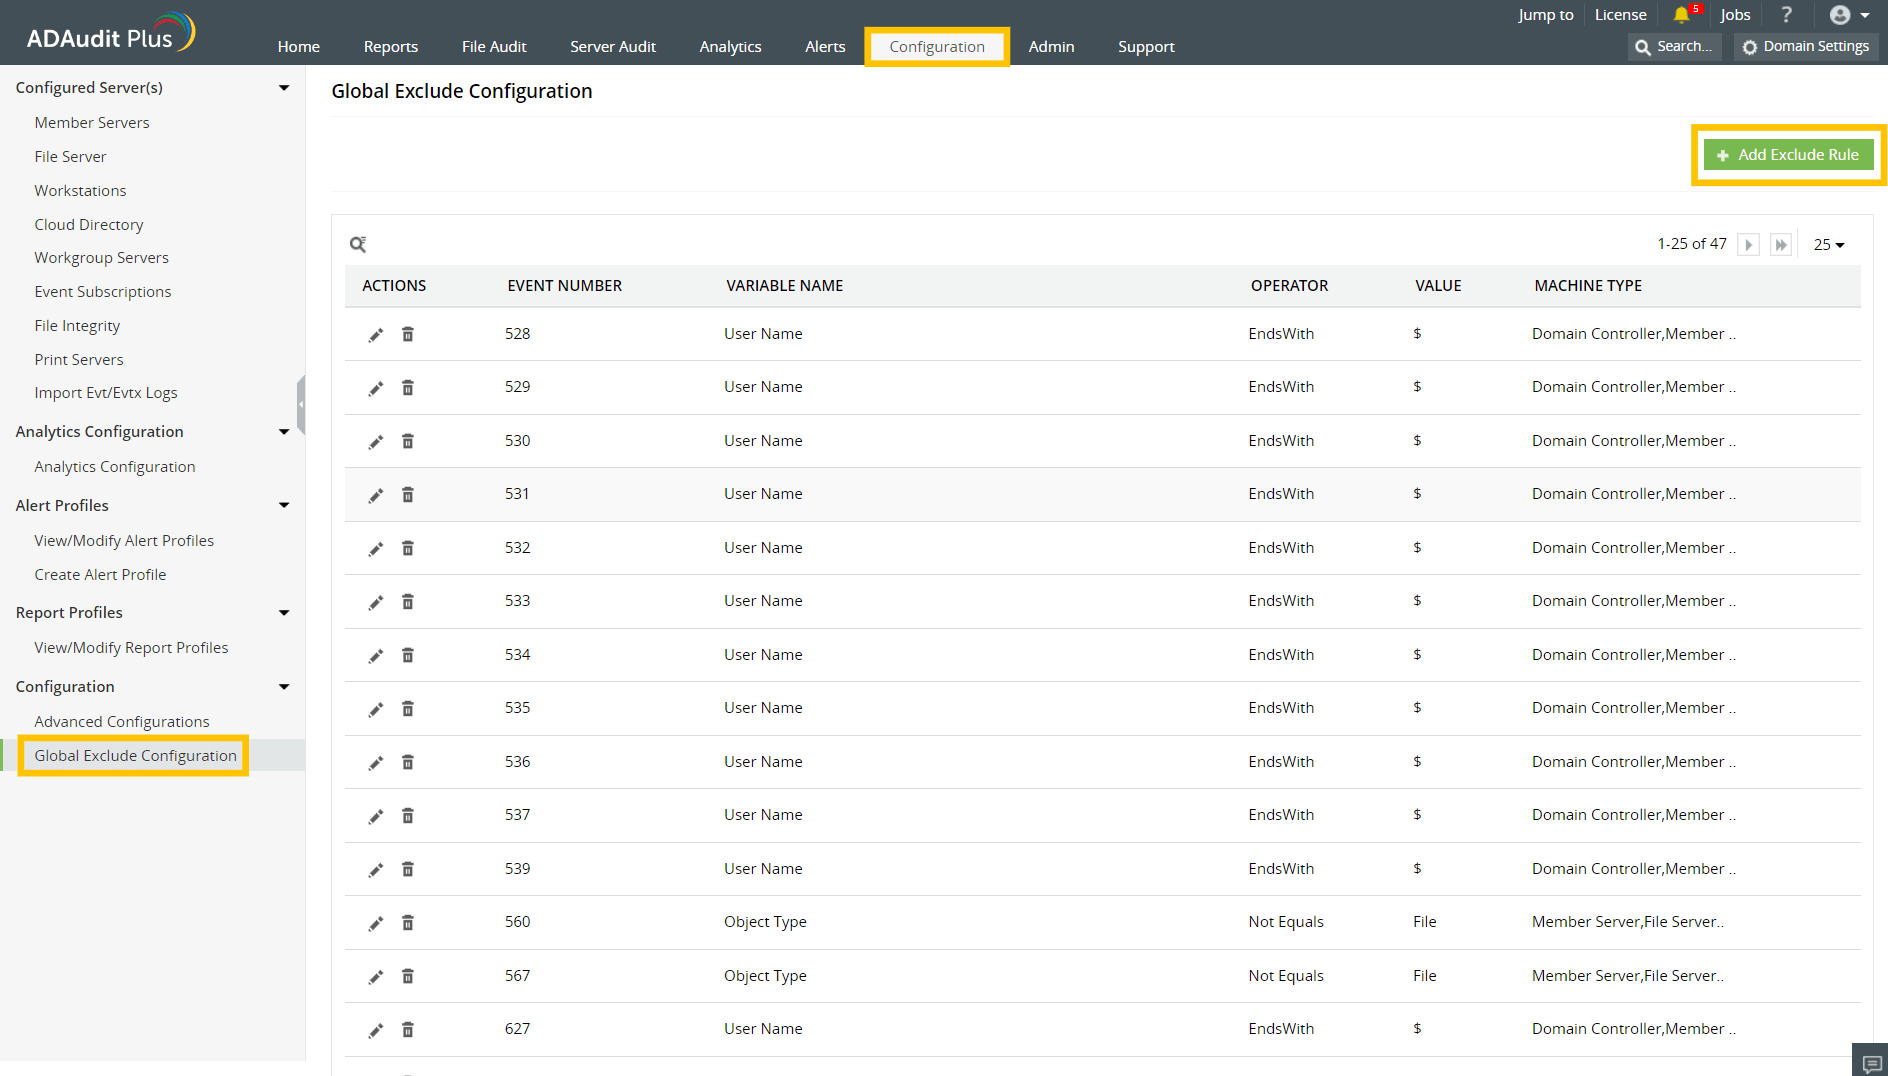This screenshot has width=1888, height=1076.
Task: Expand the user account dropdown arrow
Action: 1866,14
